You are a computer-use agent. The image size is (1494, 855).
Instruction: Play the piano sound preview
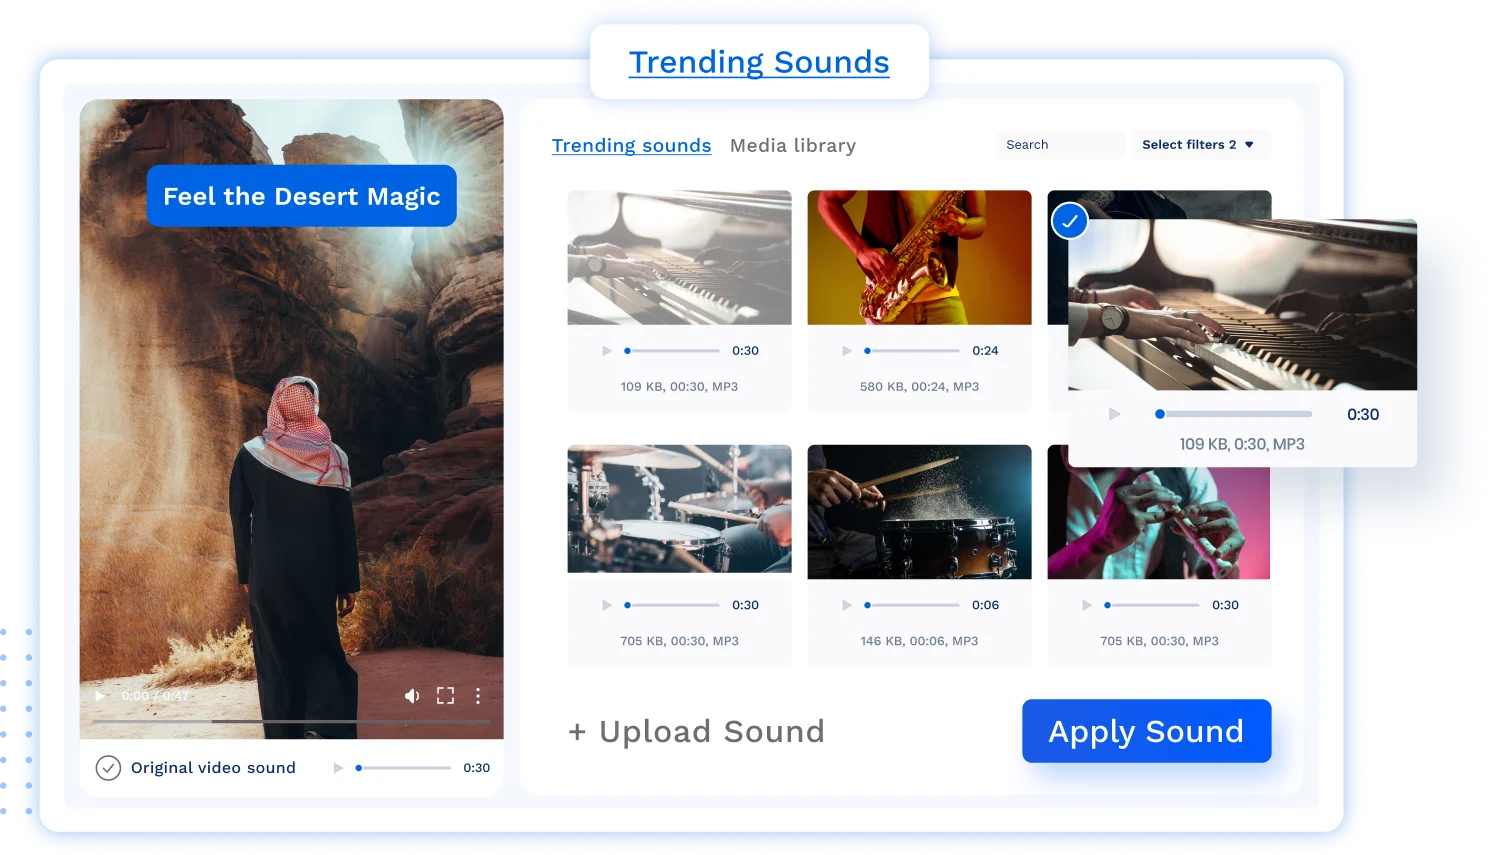pyautogui.click(x=607, y=350)
